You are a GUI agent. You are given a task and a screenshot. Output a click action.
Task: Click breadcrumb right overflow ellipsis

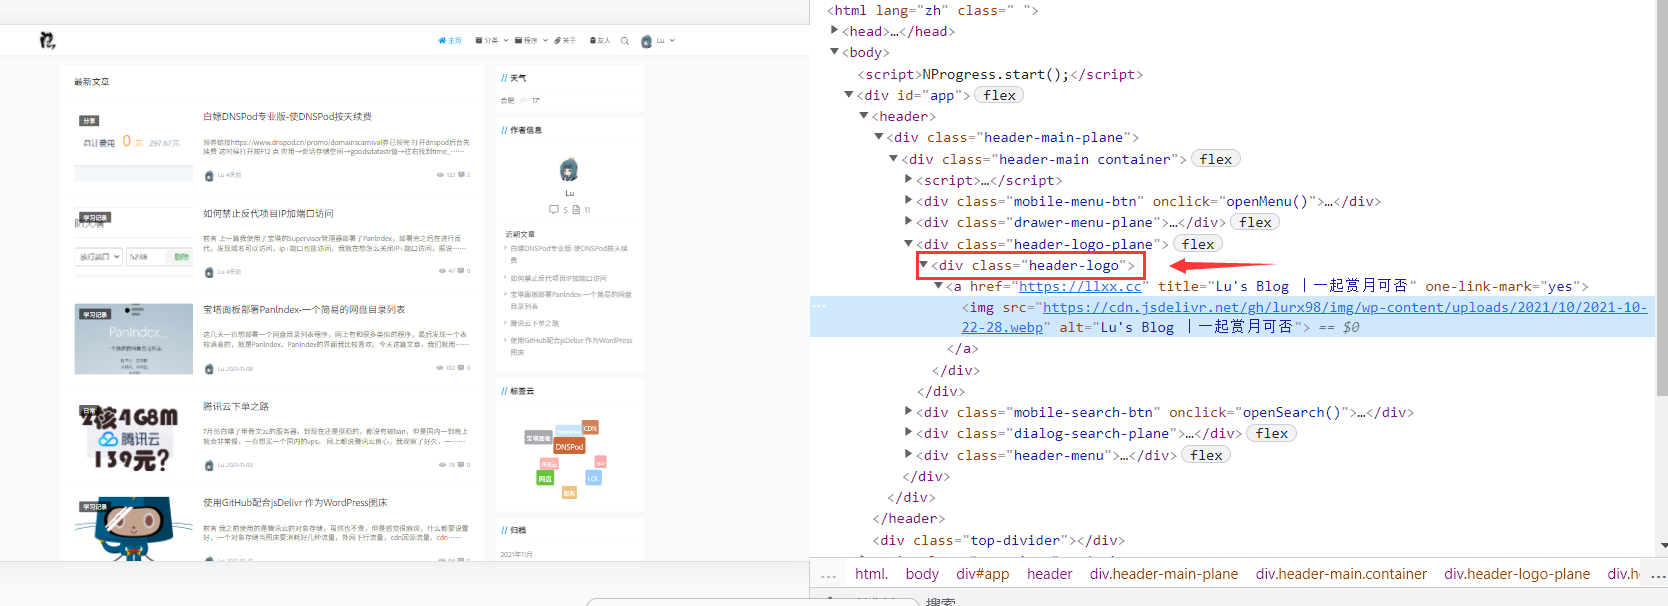click(1658, 575)
